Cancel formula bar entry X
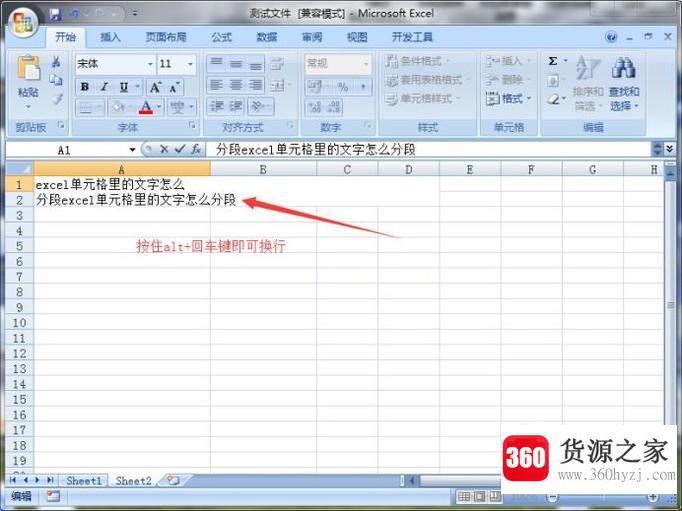The width and height of the screenshot is (682, 511). (x=164, y=150)
